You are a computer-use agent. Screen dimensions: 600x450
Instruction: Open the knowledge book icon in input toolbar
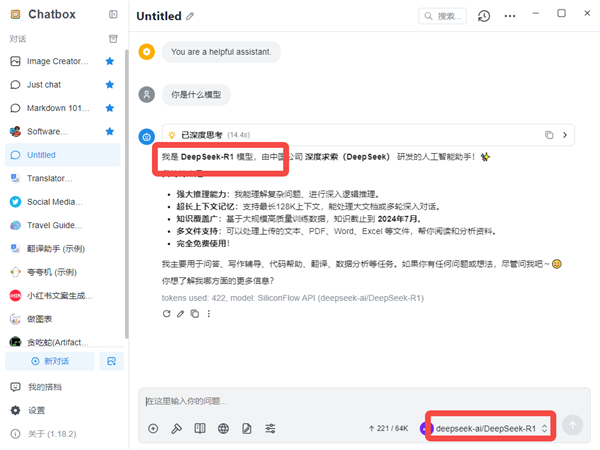pyautogui.click(x=200, y=429)
